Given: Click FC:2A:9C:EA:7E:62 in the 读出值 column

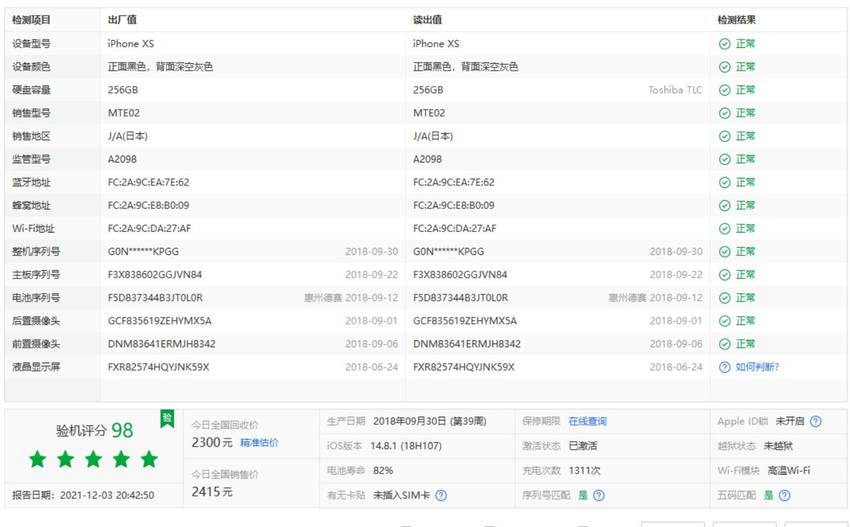Looking at the screenshot, I should coord(454,183).
